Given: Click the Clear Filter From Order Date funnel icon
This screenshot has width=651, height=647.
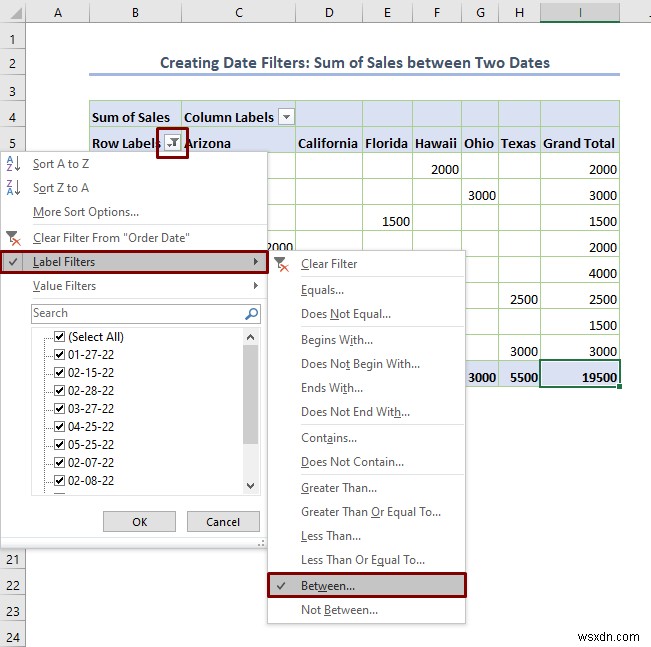Looking at the screenshot, I should pos(13,238).
